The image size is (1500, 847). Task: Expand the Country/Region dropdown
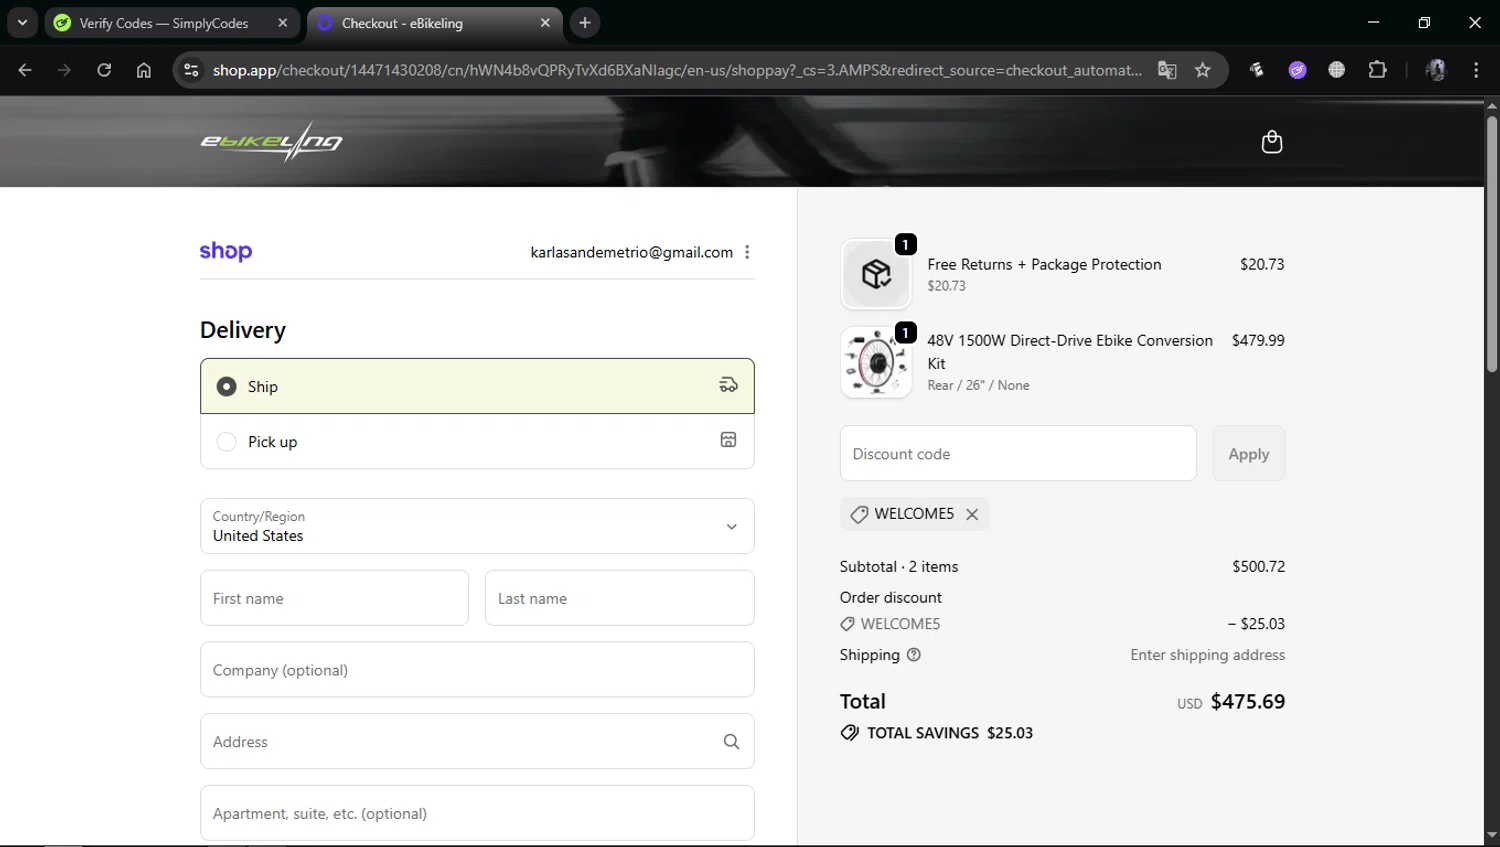477,526
